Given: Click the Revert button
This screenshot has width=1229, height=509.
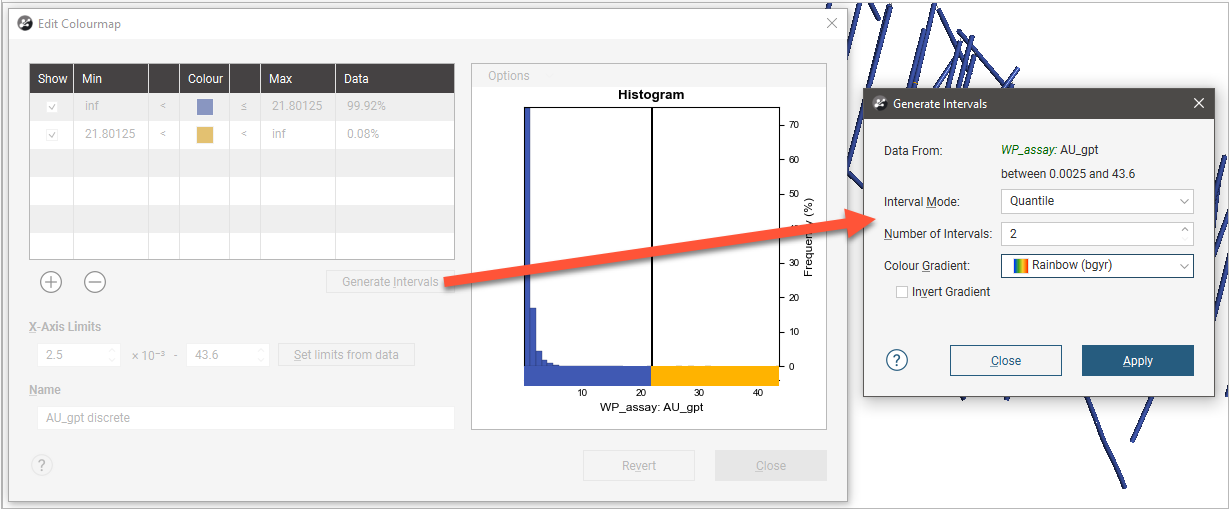Looking at the screenshot, I should (639, 466).
